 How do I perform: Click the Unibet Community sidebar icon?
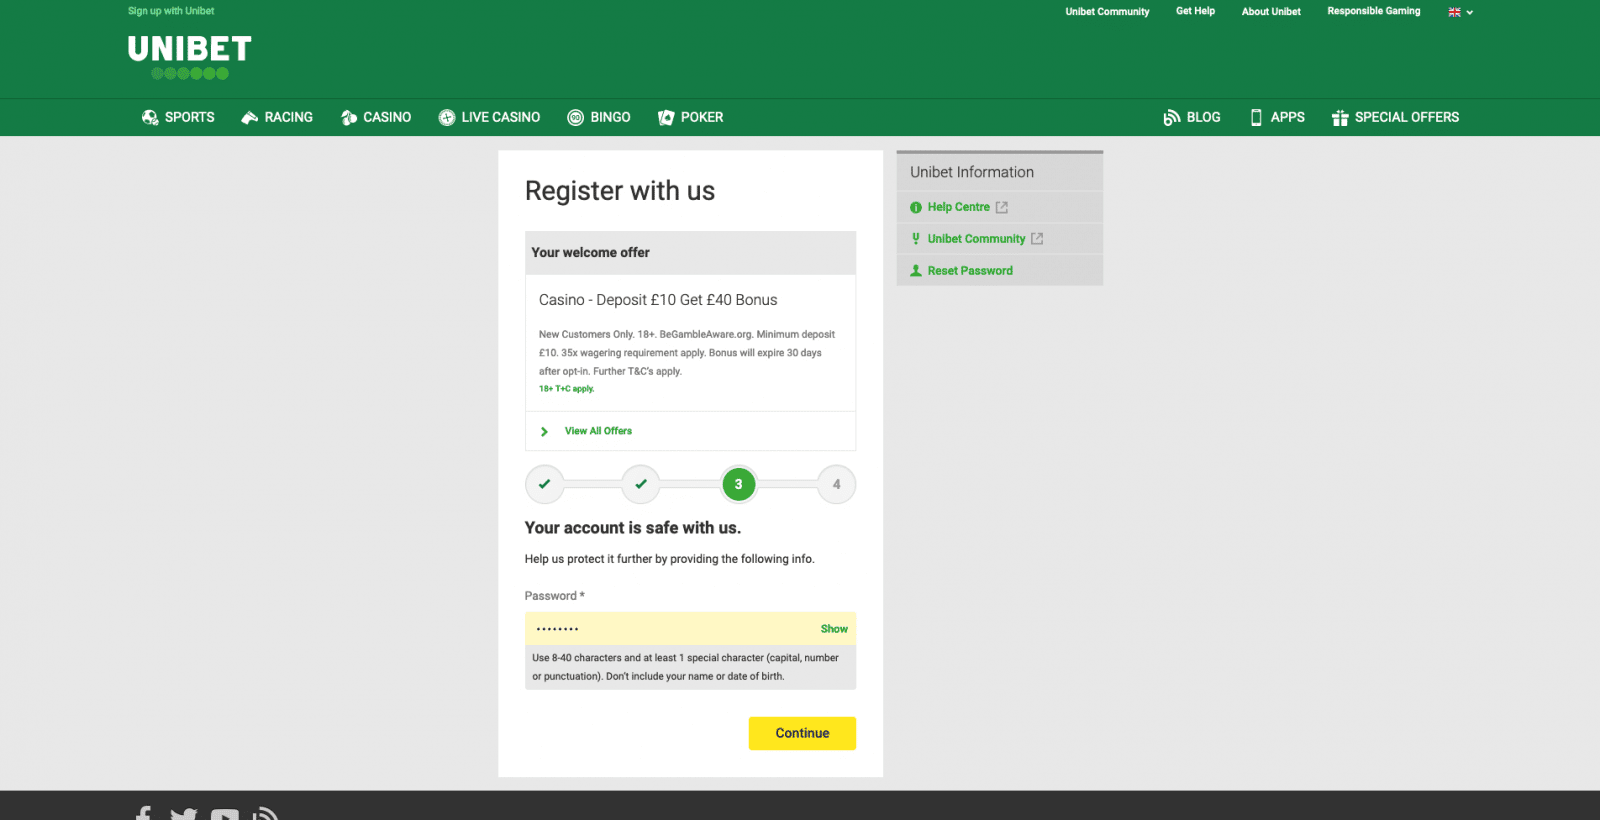click(916, 239)
